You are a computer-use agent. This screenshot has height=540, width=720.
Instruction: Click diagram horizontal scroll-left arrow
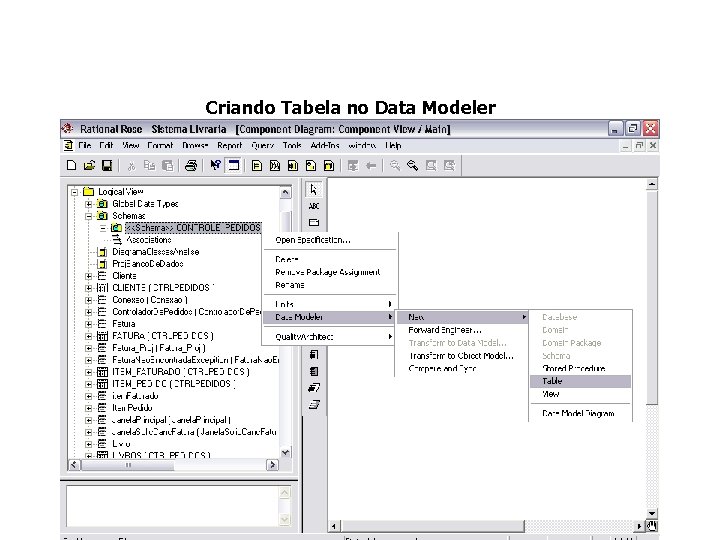coord(334,526)
